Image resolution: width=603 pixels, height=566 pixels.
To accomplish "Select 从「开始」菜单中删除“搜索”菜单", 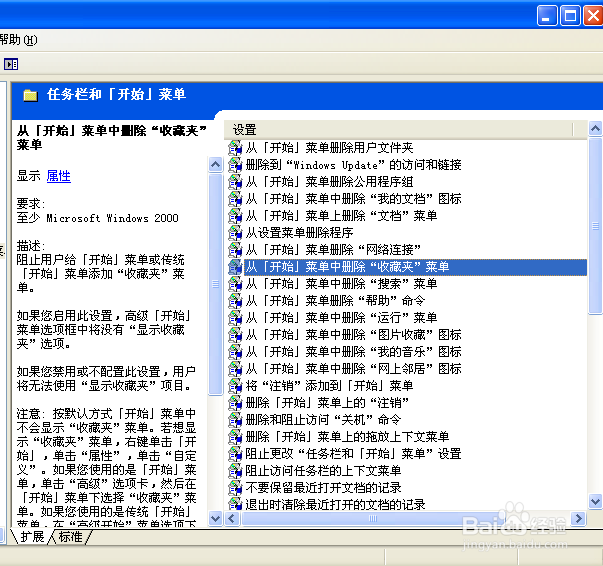I will pos(341,284).
